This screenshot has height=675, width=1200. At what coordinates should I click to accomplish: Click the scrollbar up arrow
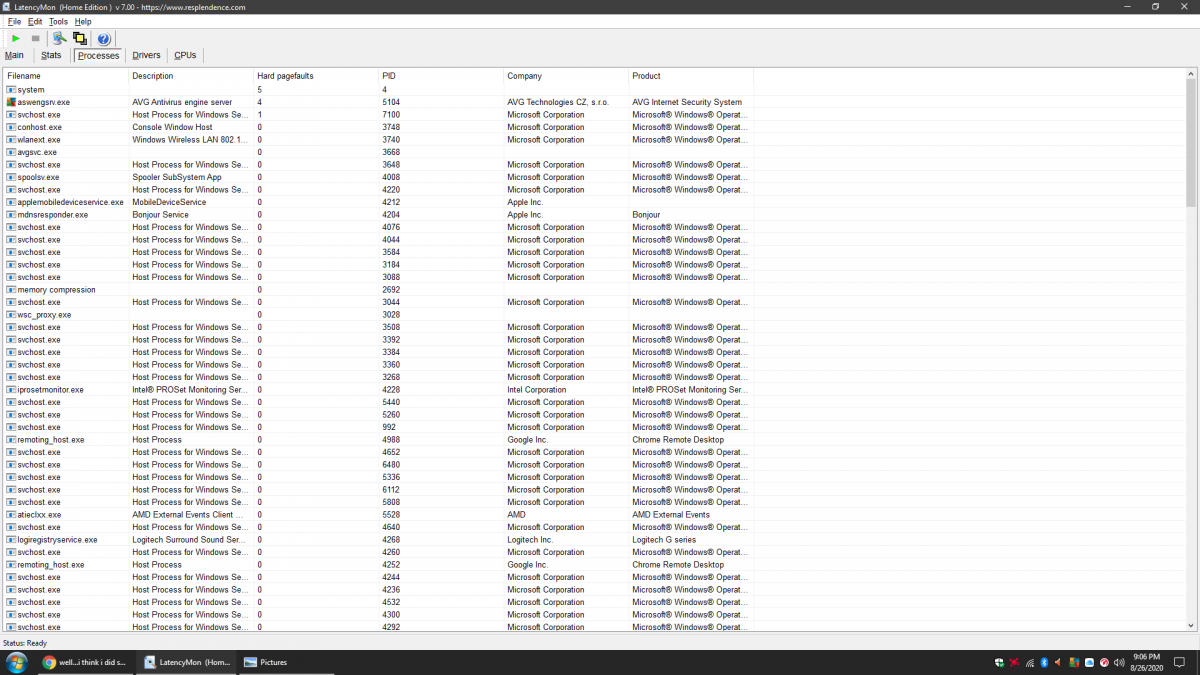tap(1190, 75)
